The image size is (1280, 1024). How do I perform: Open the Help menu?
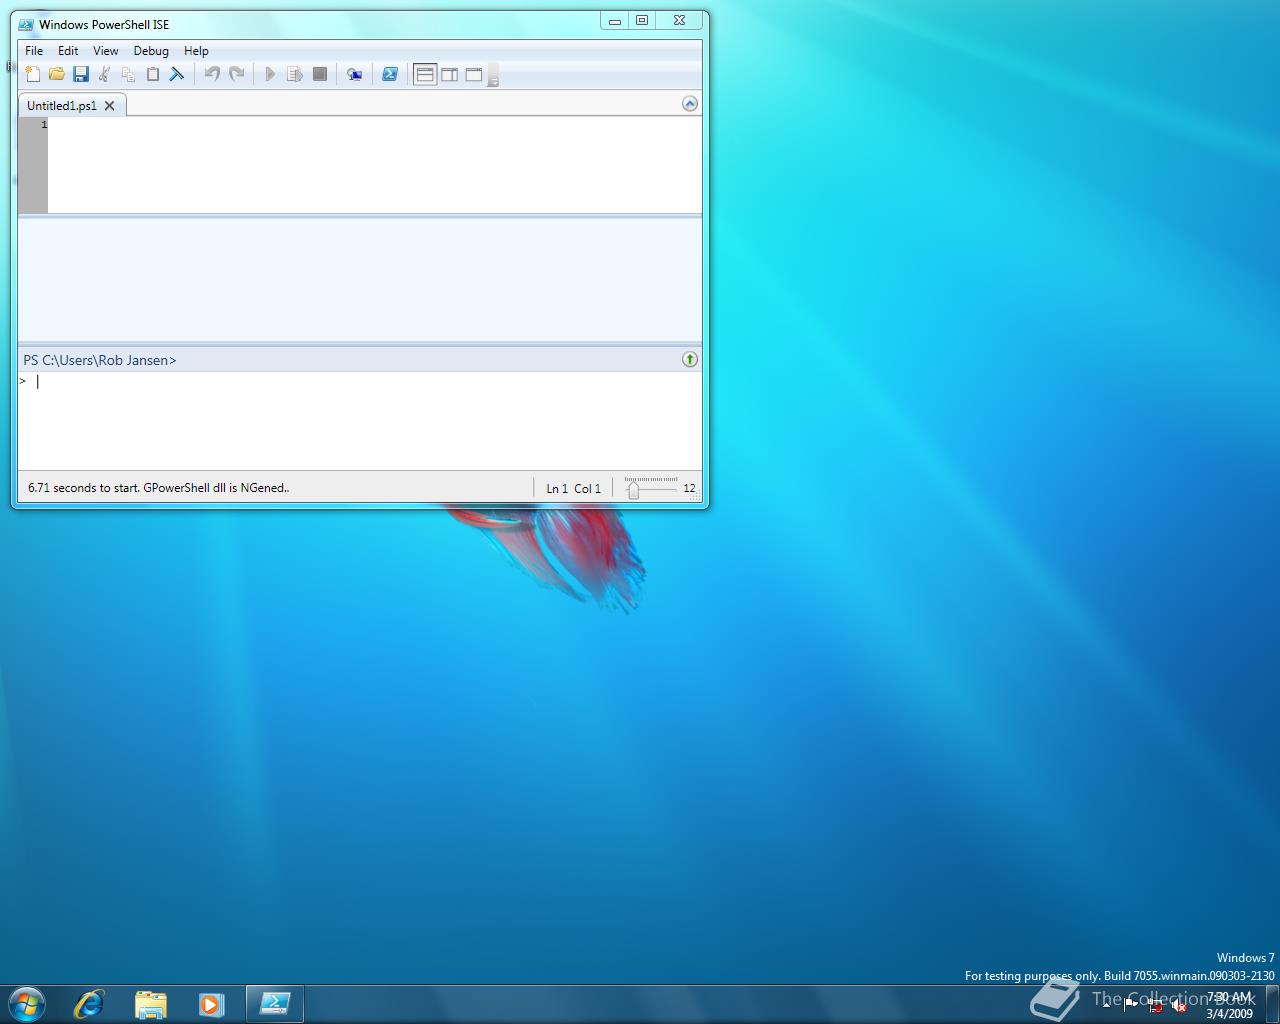click(x=196, y=51)
